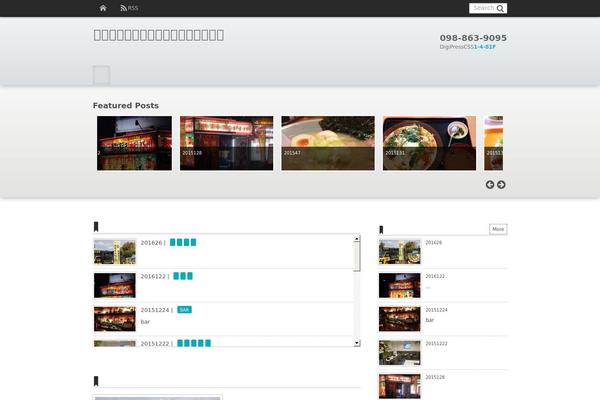Viewport: 600px width, 400px height.
Task: Click the teal category tag beside 20151222
Action: click(x=194, y=343)
